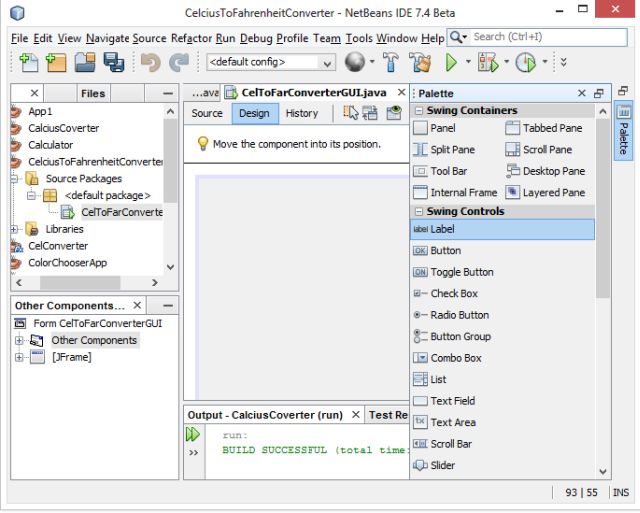Click the Clean and Build icon
This screenshot has height=513, width=640.
coord(420,62)
